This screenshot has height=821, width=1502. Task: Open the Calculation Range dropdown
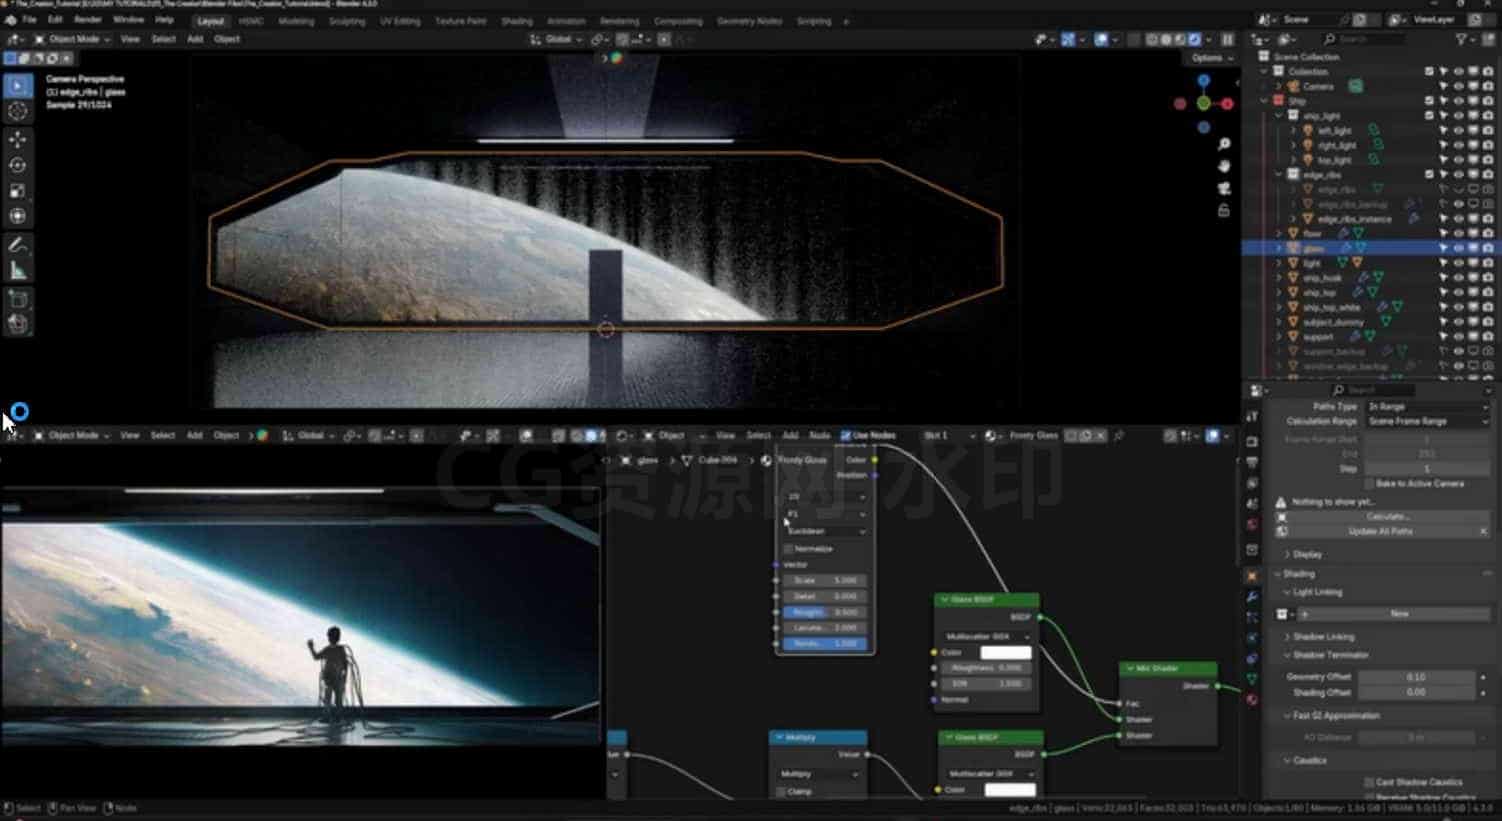[1427, 422]
